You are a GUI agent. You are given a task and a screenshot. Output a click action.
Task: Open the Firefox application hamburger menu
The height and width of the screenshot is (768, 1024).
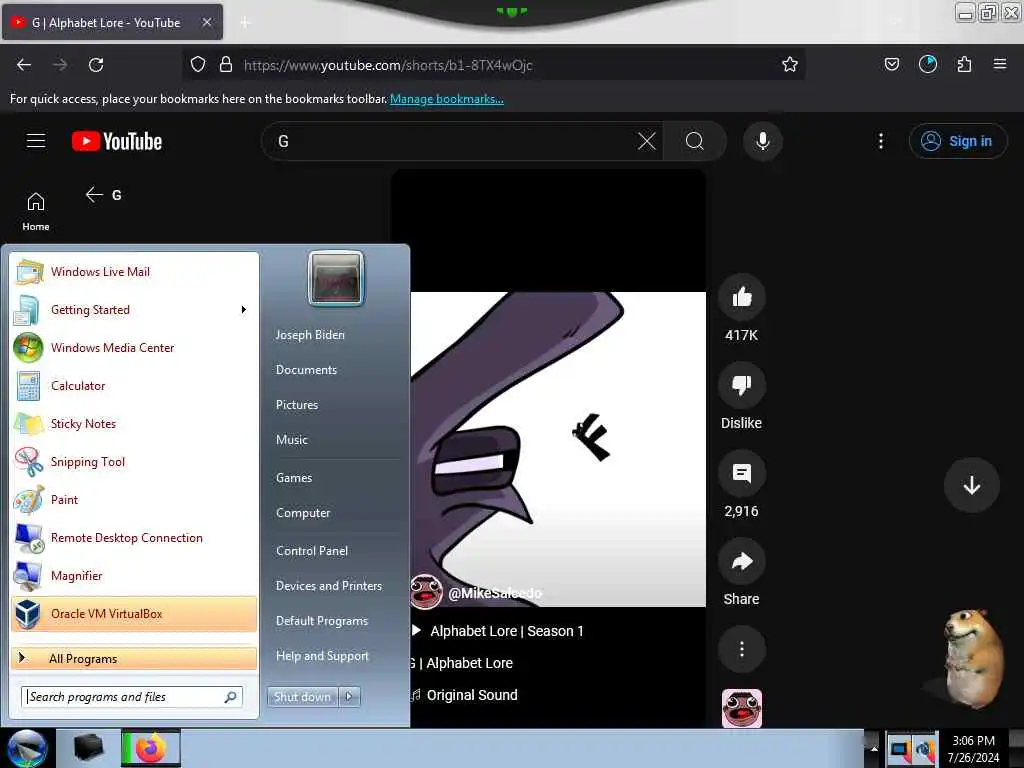point(1000,64)
